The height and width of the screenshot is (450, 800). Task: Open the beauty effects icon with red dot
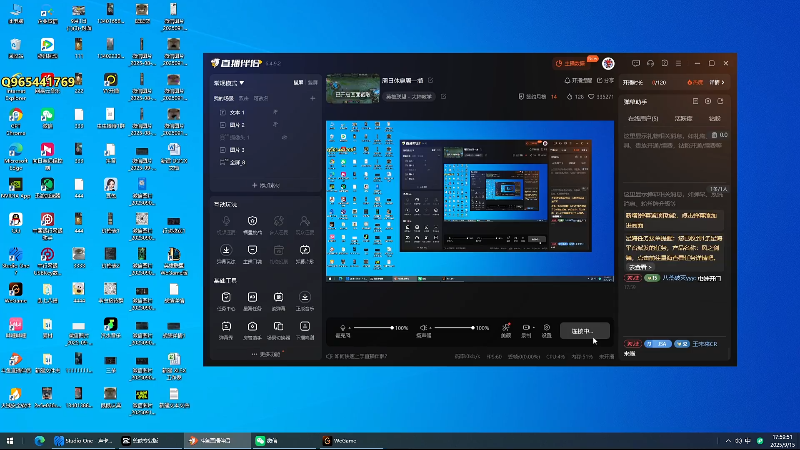pyautogui.click(x=506, y=328)
